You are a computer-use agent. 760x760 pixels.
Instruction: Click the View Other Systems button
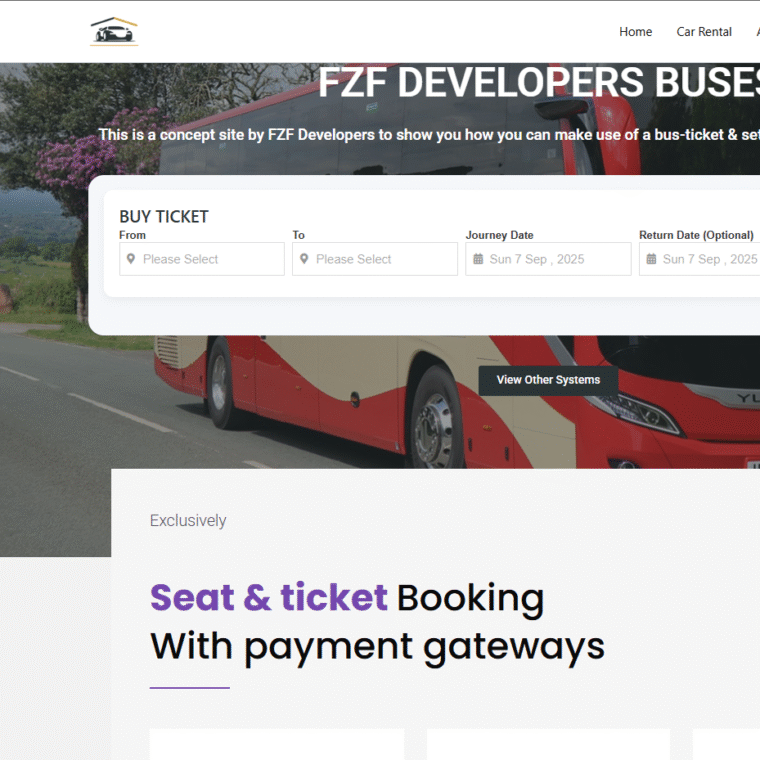point(548,380)
